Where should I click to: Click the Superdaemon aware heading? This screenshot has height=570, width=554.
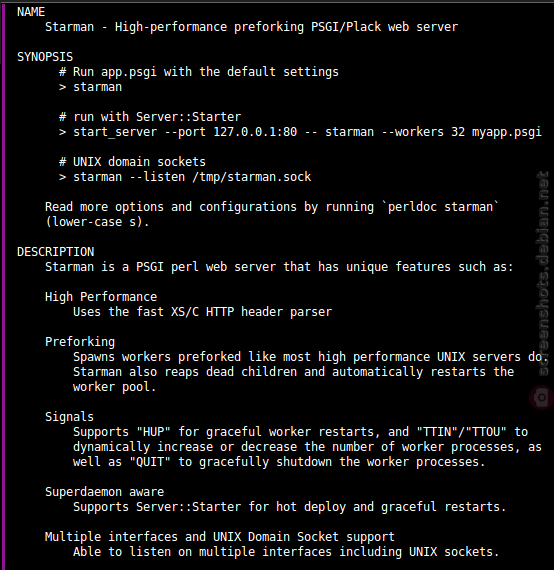coord(105,492)
